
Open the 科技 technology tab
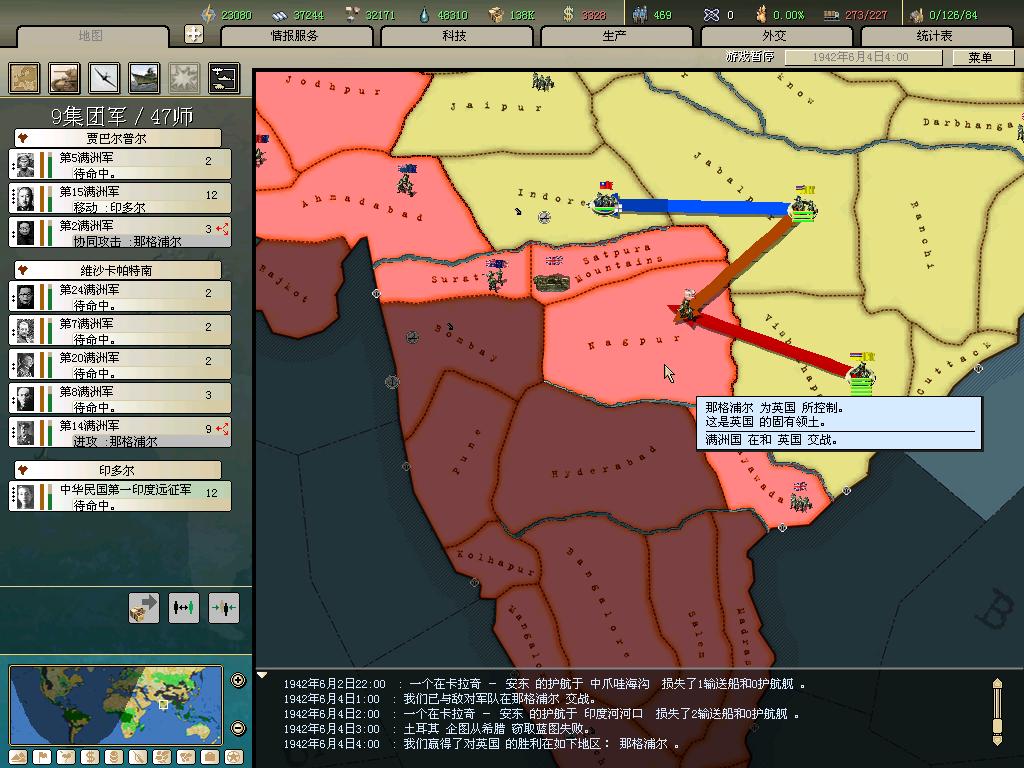(454, 36)
